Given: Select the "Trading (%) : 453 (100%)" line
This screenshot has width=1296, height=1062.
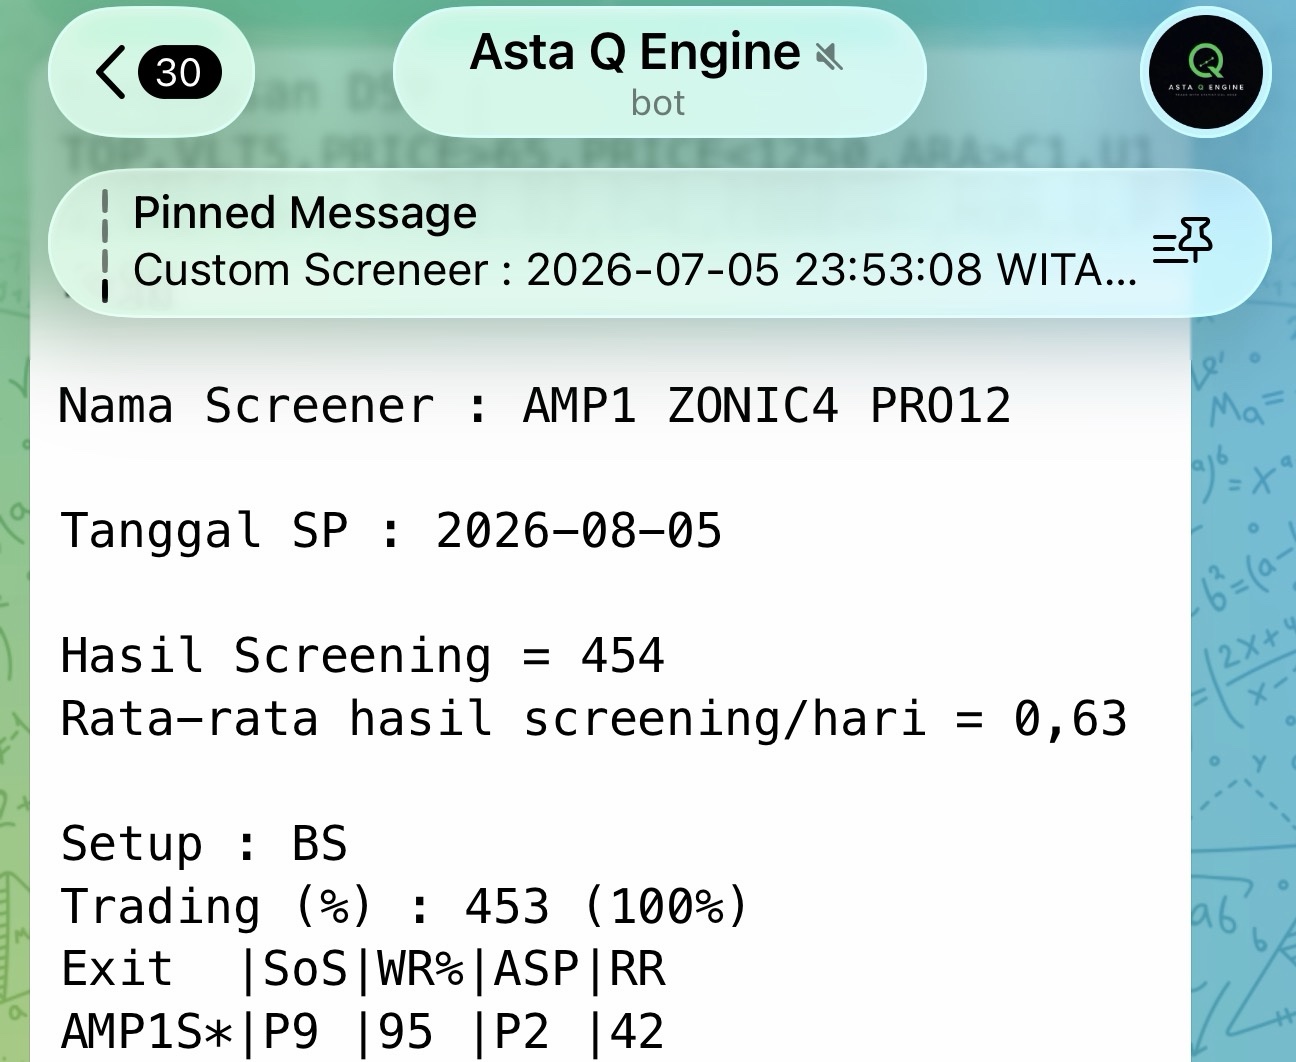Looking at the screenshot, I should coord(405,907).
